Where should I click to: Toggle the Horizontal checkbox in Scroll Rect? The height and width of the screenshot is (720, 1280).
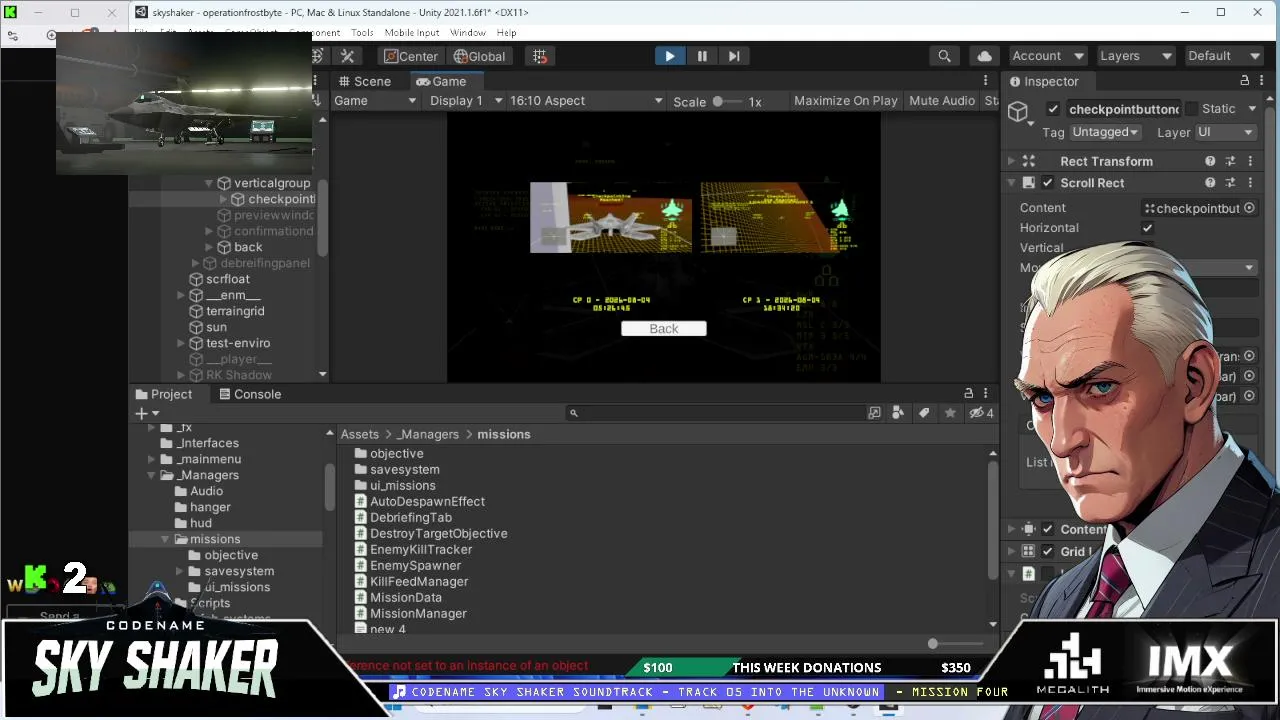1148,228
